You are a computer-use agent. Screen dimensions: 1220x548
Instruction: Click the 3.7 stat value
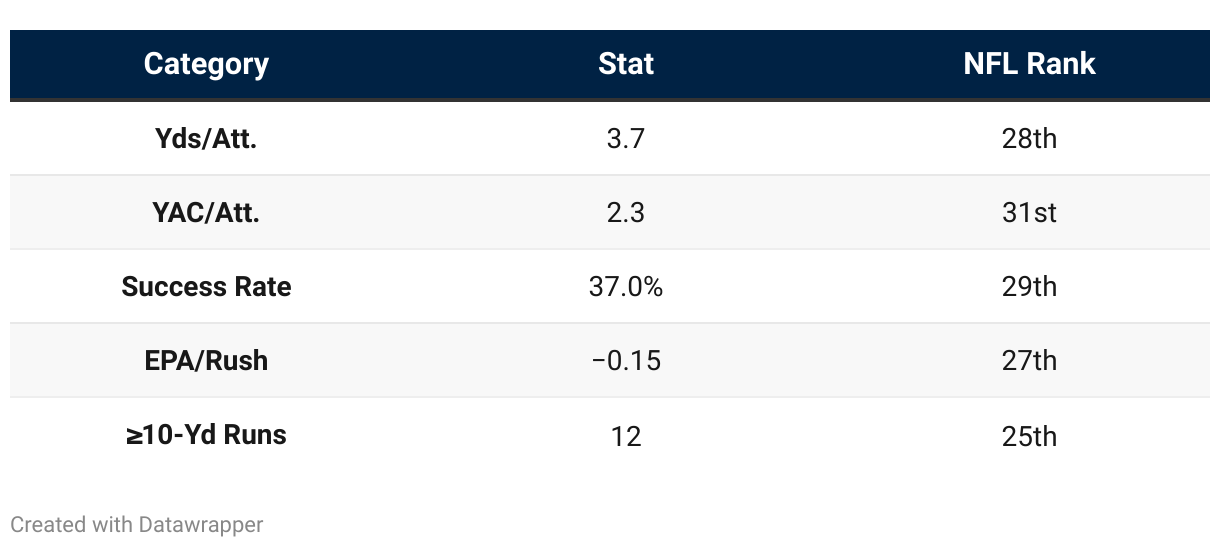coord(626,138)
